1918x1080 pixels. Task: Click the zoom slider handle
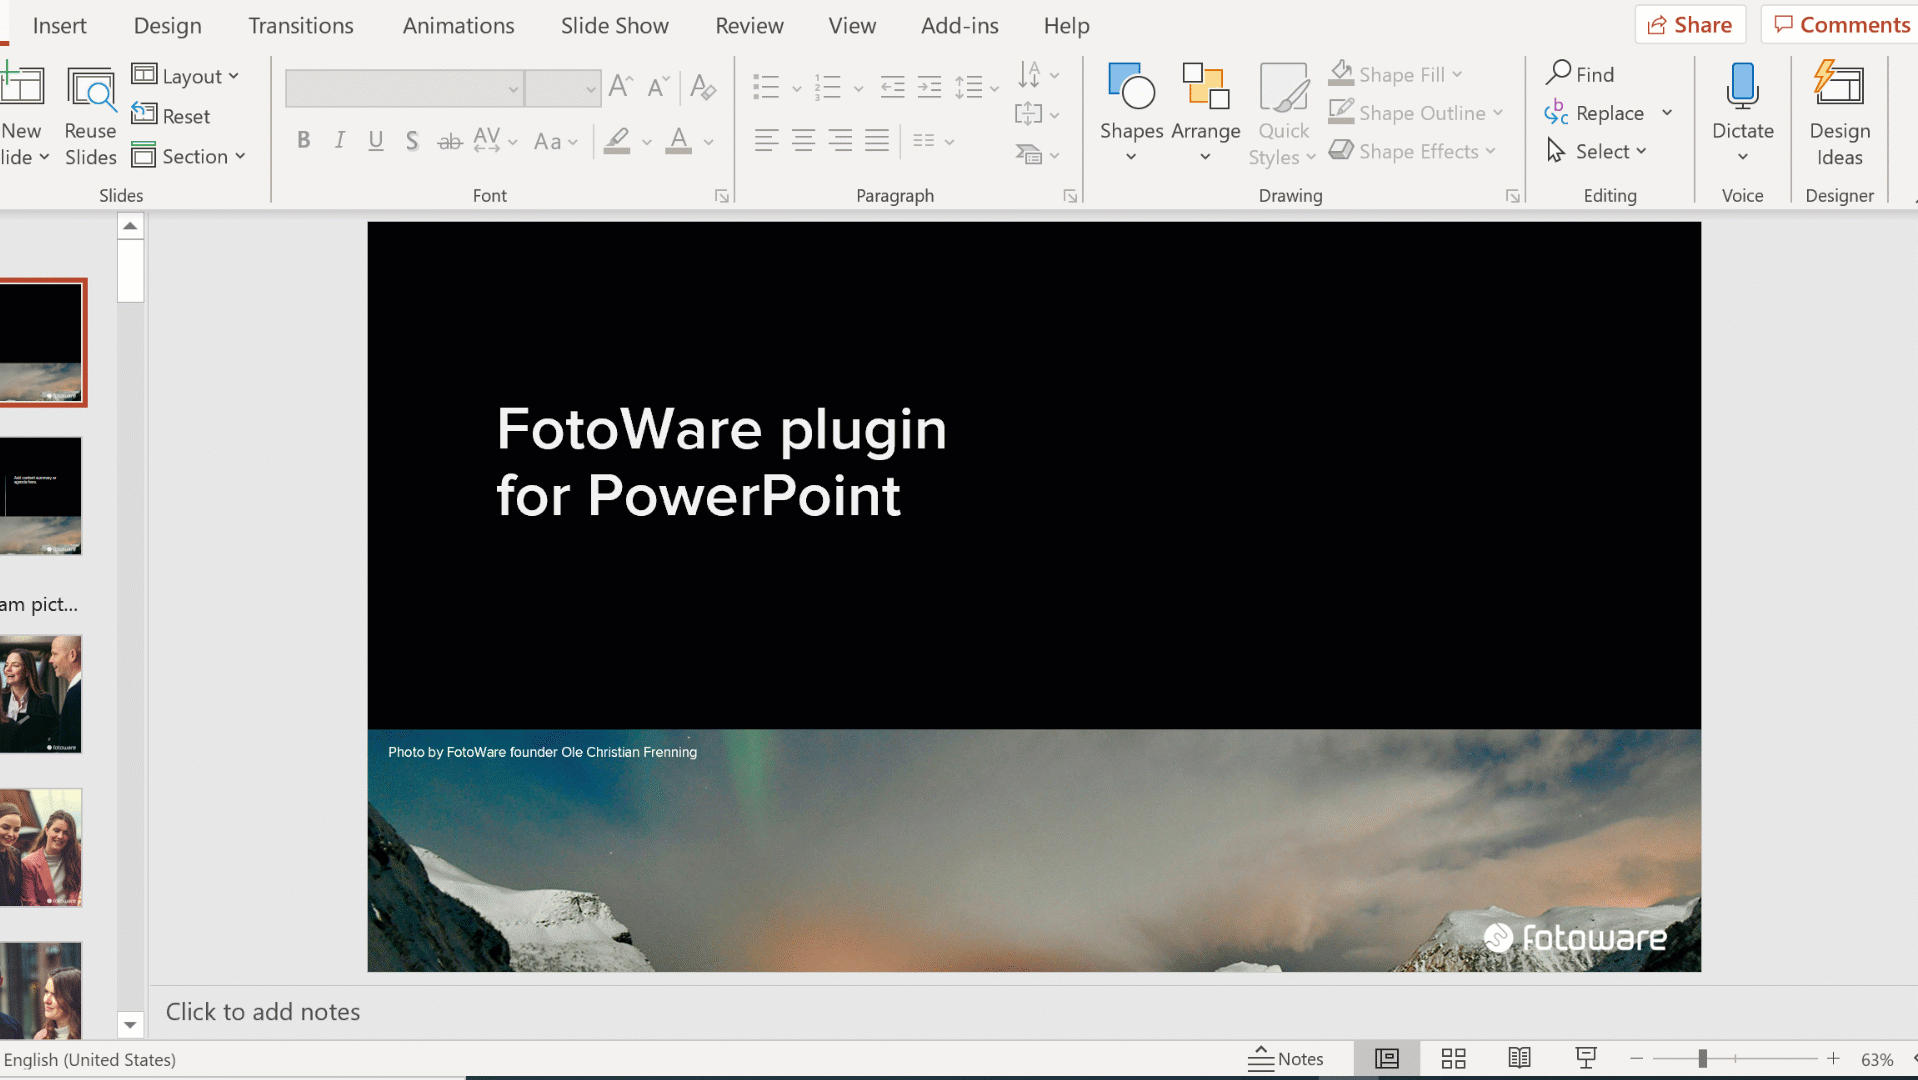tap(1702, 1058)
